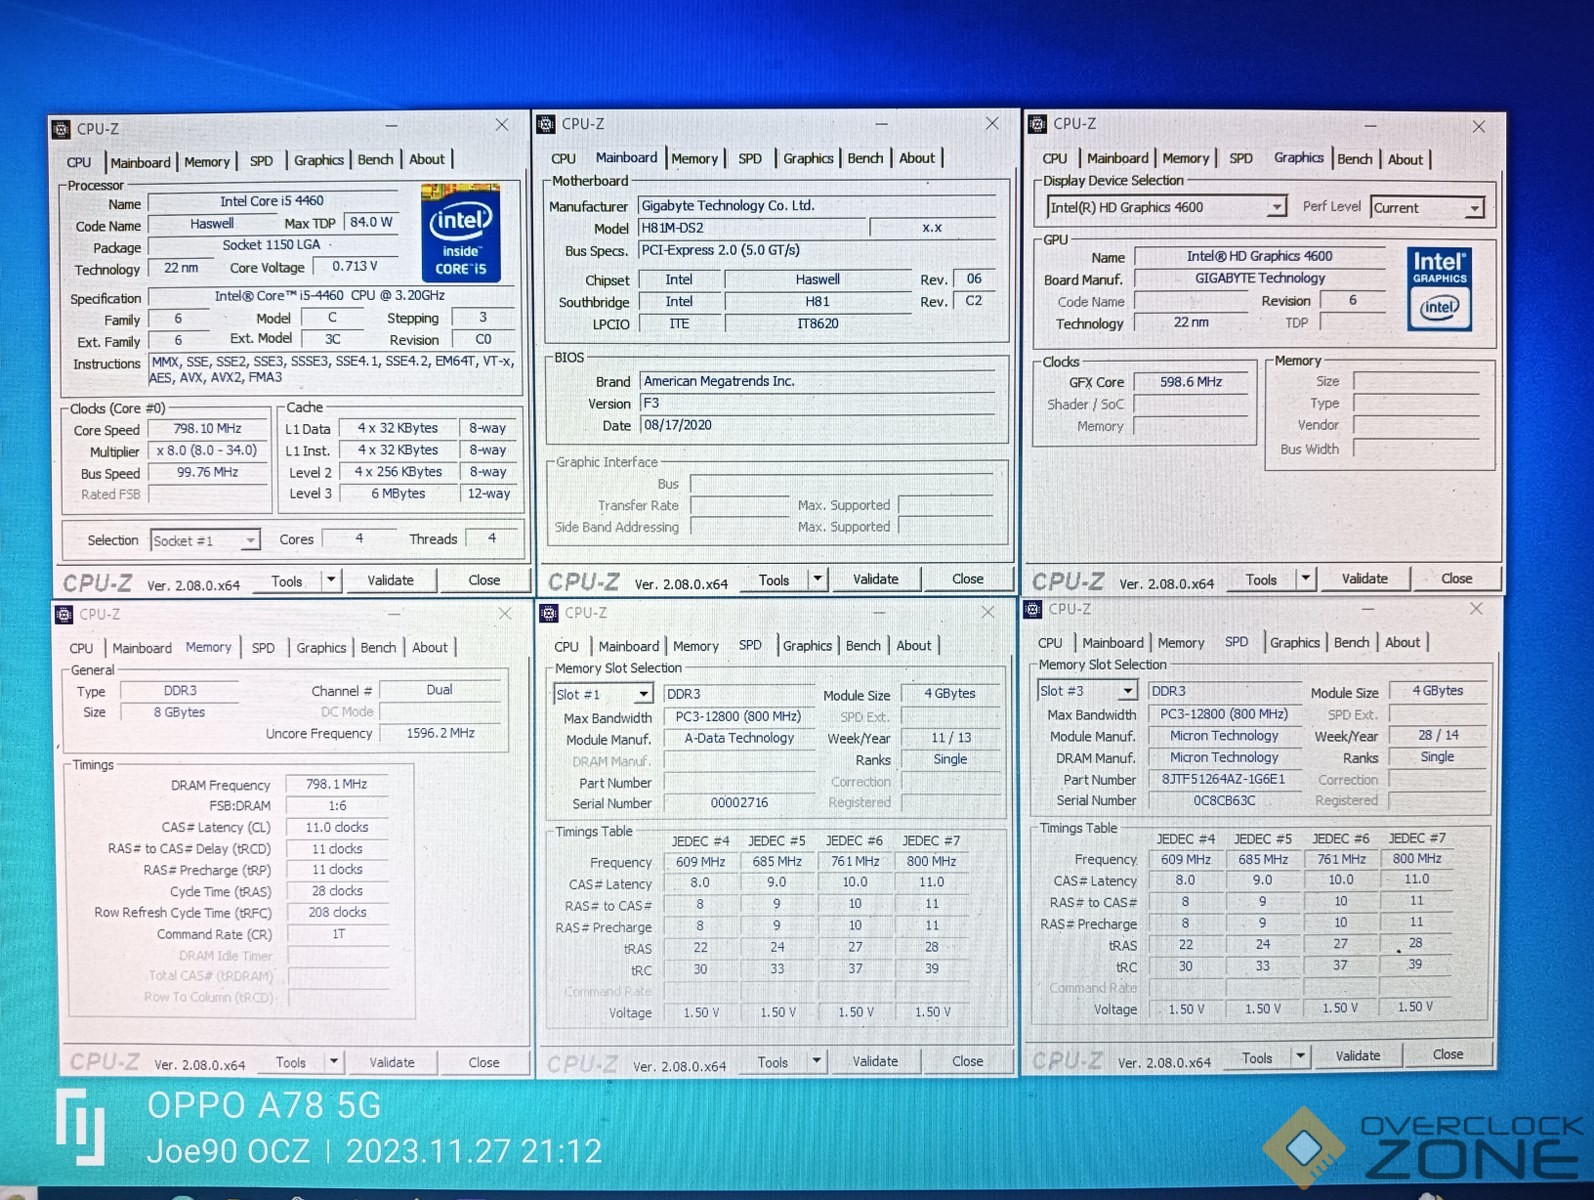Click Validate button in CPU window

[390, 580]
